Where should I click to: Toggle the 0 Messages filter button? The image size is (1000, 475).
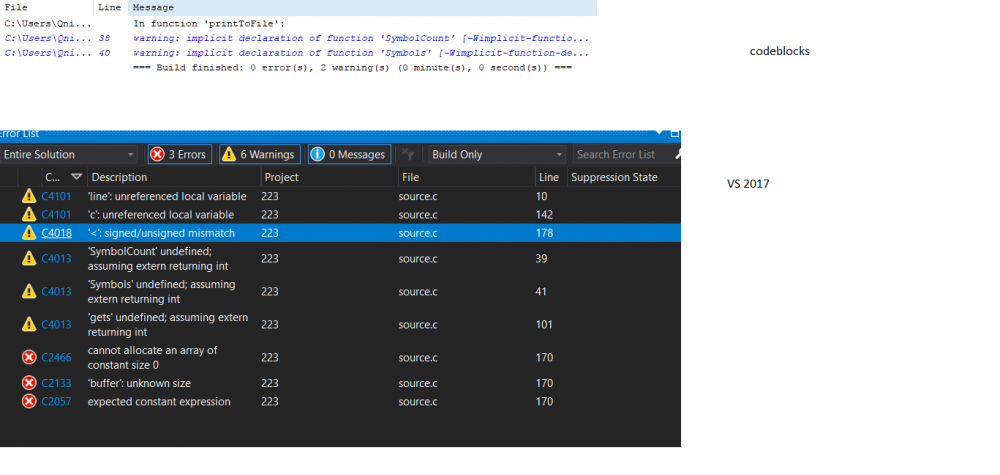click(x=349, y=154)
